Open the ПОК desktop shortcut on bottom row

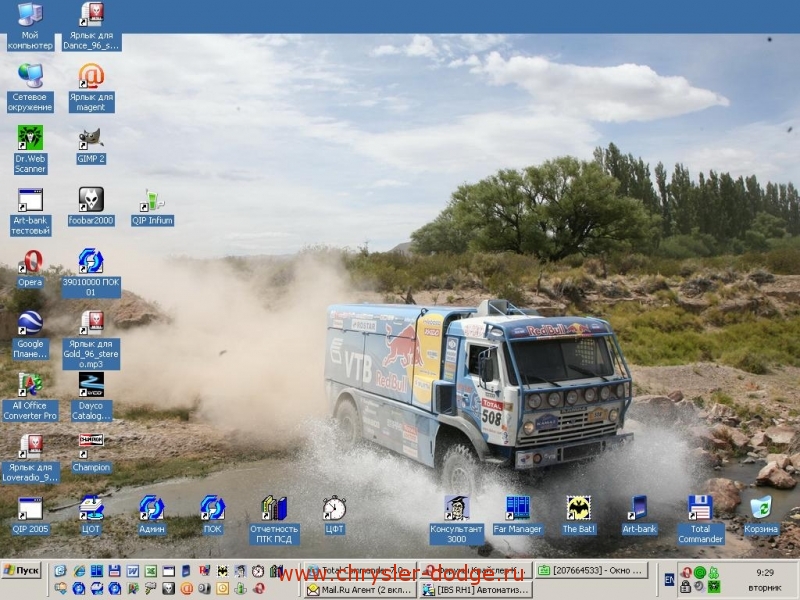pyautogui.click(x=212, y=515)
